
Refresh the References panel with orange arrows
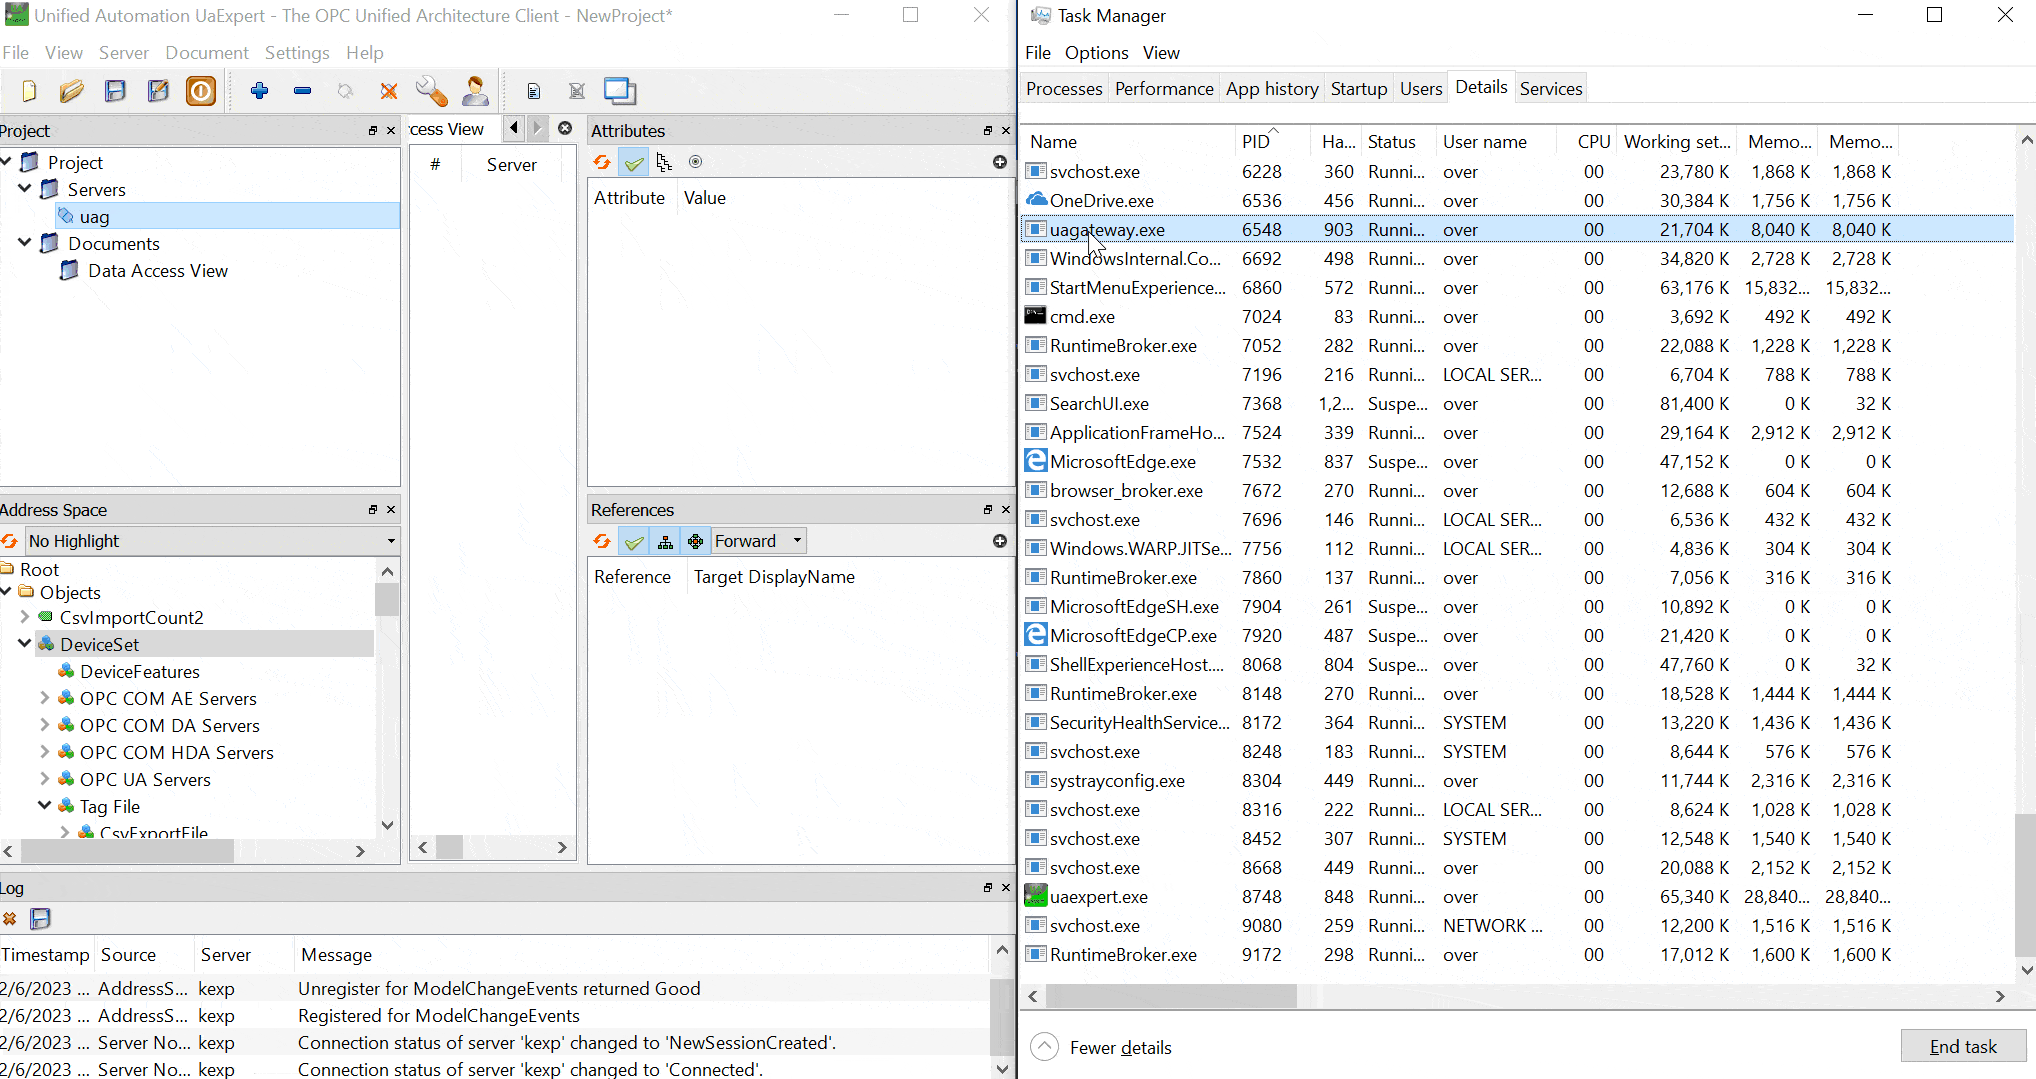(602, 541)
